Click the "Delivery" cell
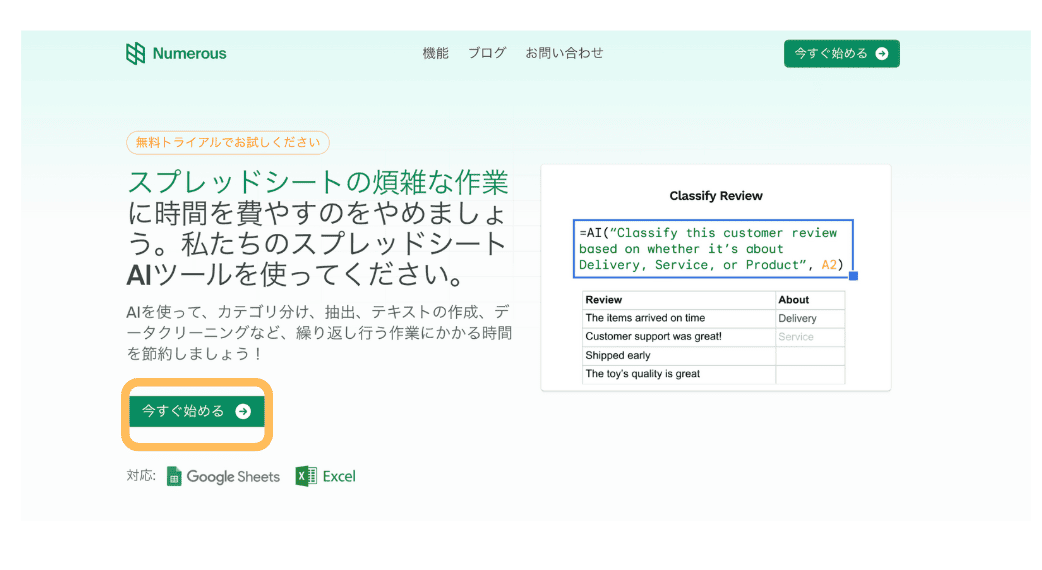The image size is (1042, 570). [x=810, y=318]
